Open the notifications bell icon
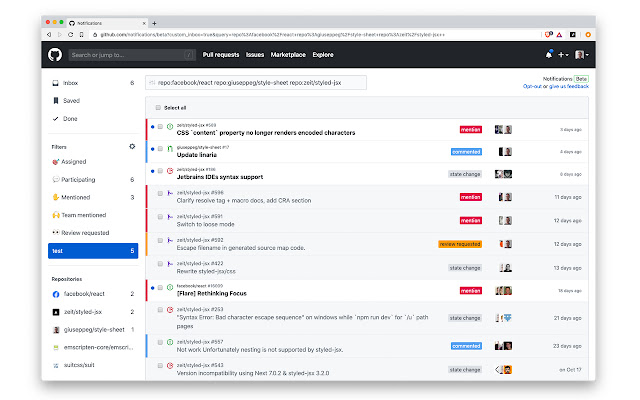 pyautogui.click(x=549, y=54)
